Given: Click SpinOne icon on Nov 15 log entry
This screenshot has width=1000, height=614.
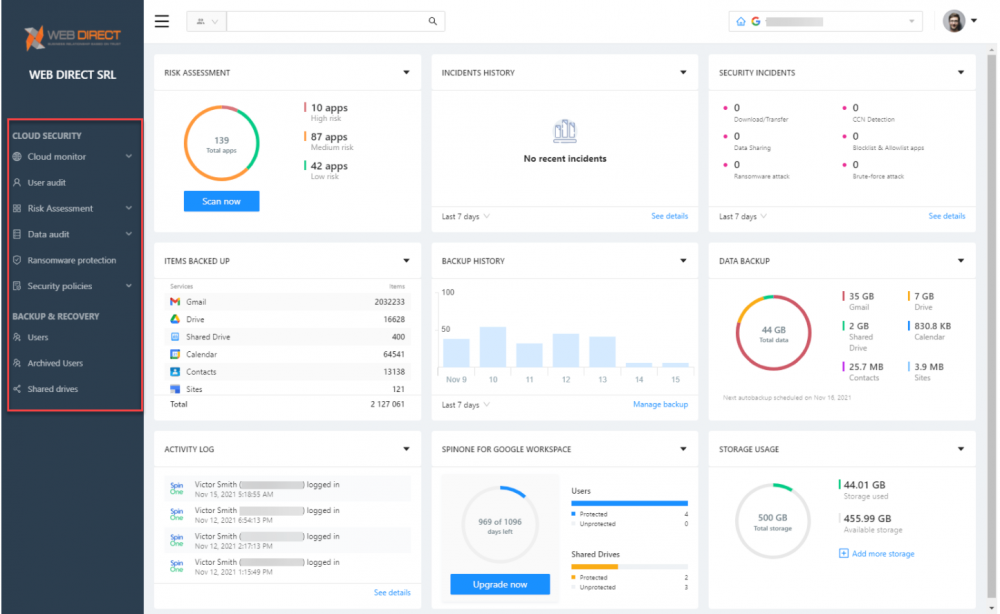Looking at the screenshot, I should pyautogui.click(x=177, y=488).
